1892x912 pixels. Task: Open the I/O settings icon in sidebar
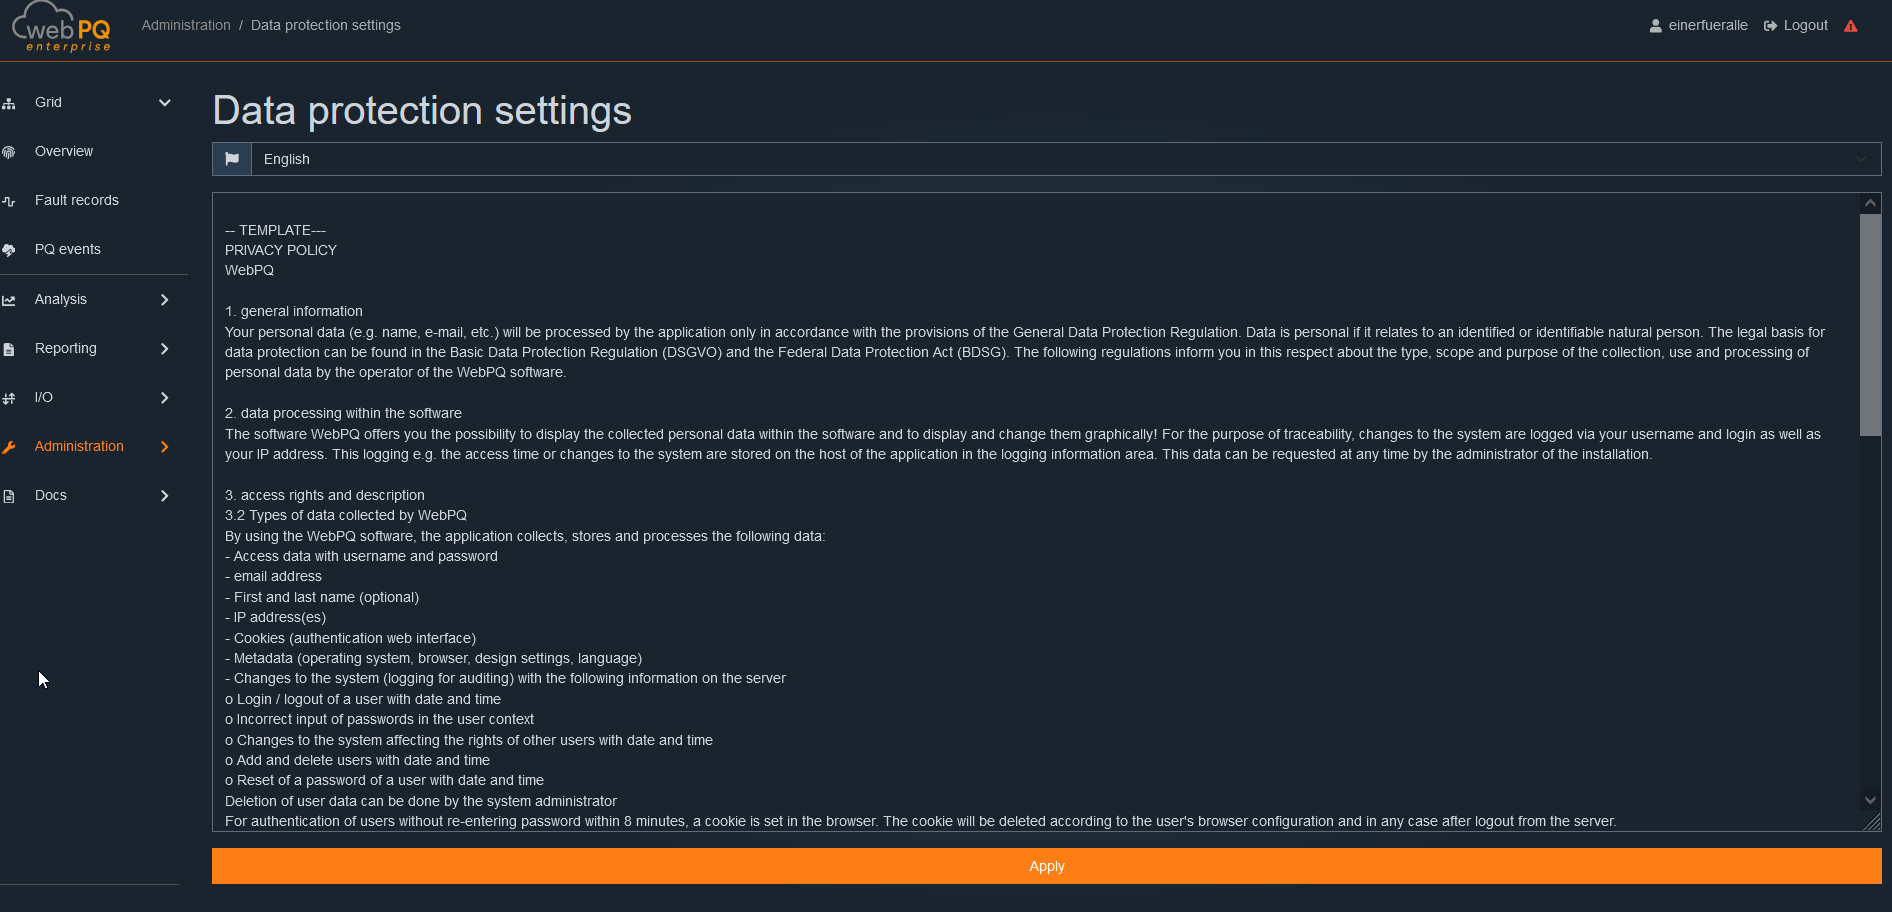coord(10,397)
